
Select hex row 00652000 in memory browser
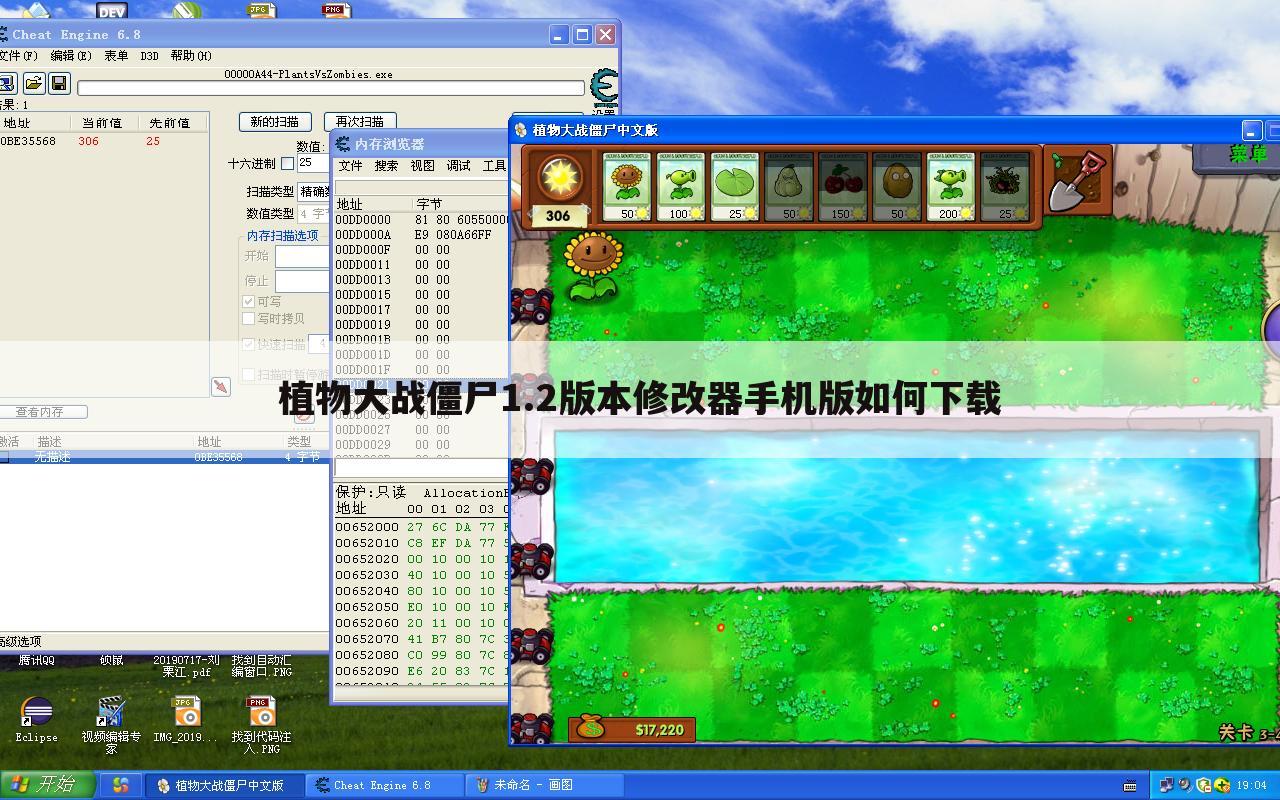422,527
